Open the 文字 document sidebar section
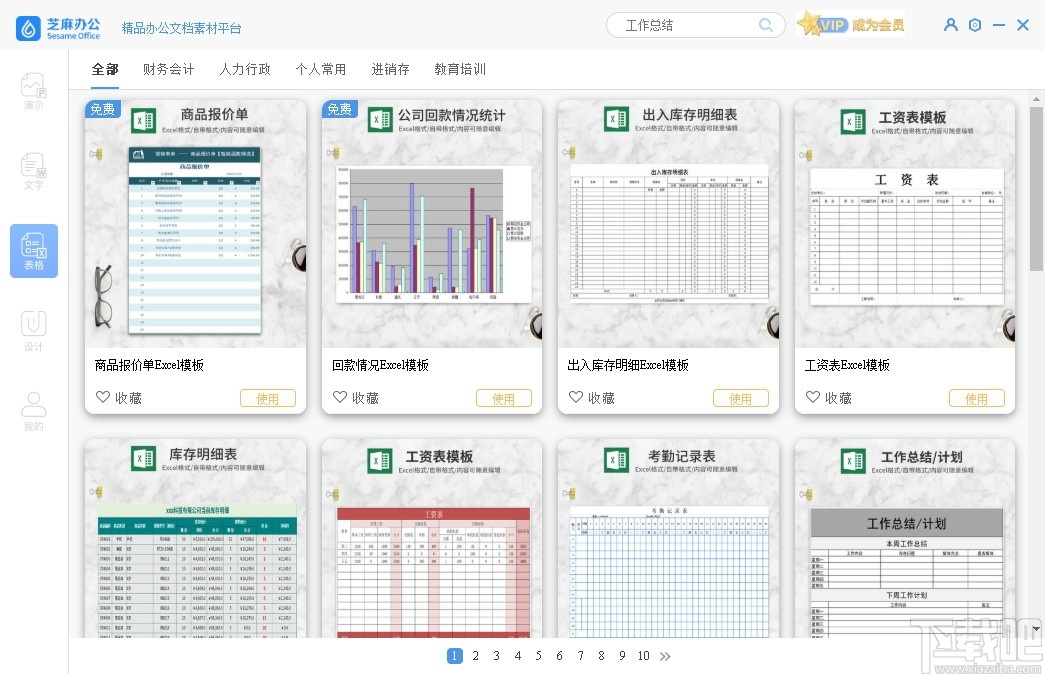This screenshot has height=674, width=1045. (x=34, y=171)
